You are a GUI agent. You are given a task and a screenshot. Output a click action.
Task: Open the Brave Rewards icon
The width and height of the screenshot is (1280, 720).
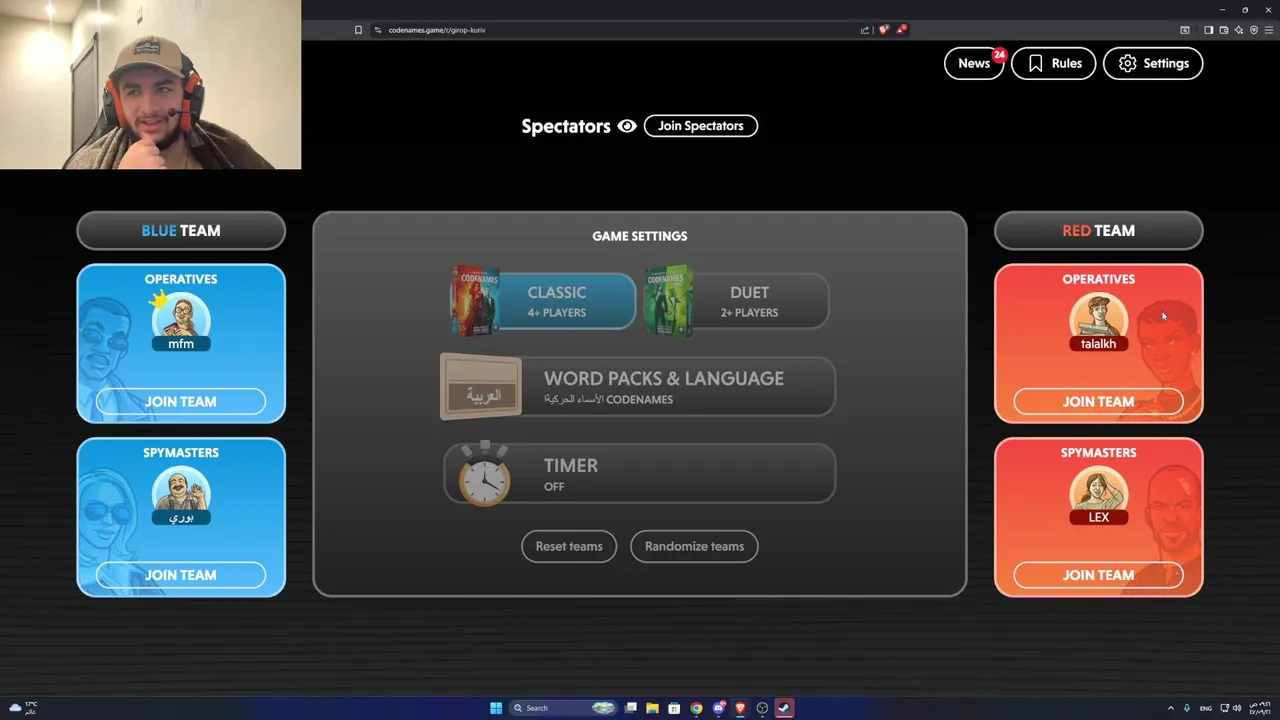click(x=901, y=29)
